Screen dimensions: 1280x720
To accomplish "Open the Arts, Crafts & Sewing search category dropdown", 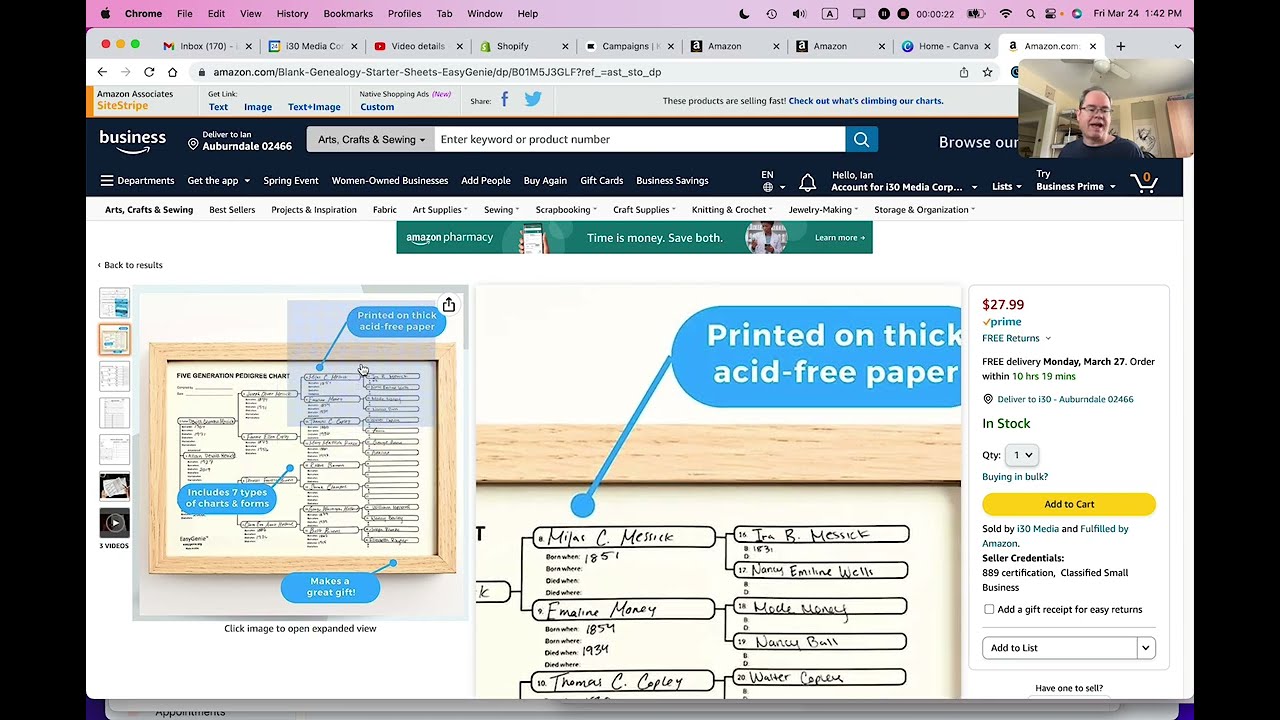I will click(371, 139).
